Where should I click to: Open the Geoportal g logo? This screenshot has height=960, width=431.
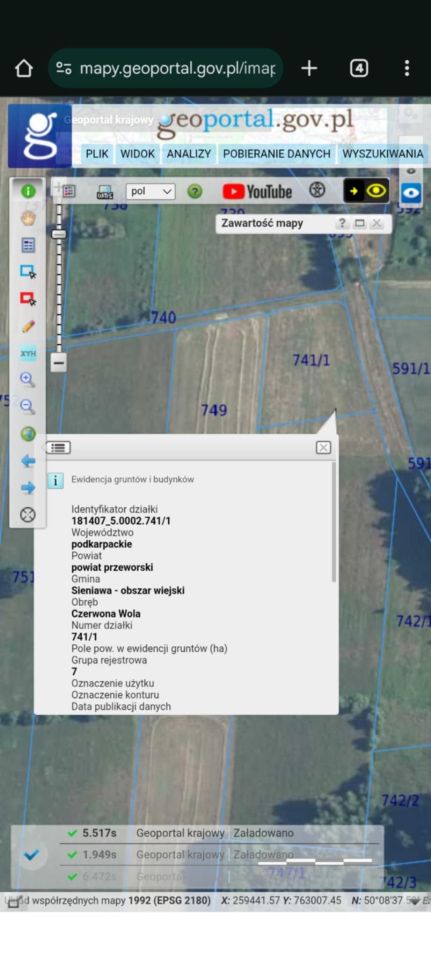40,136
